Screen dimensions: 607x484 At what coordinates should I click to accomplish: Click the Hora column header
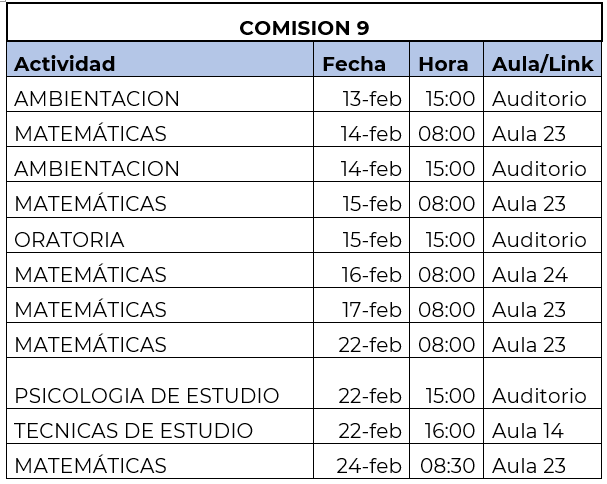pos(443,64)
